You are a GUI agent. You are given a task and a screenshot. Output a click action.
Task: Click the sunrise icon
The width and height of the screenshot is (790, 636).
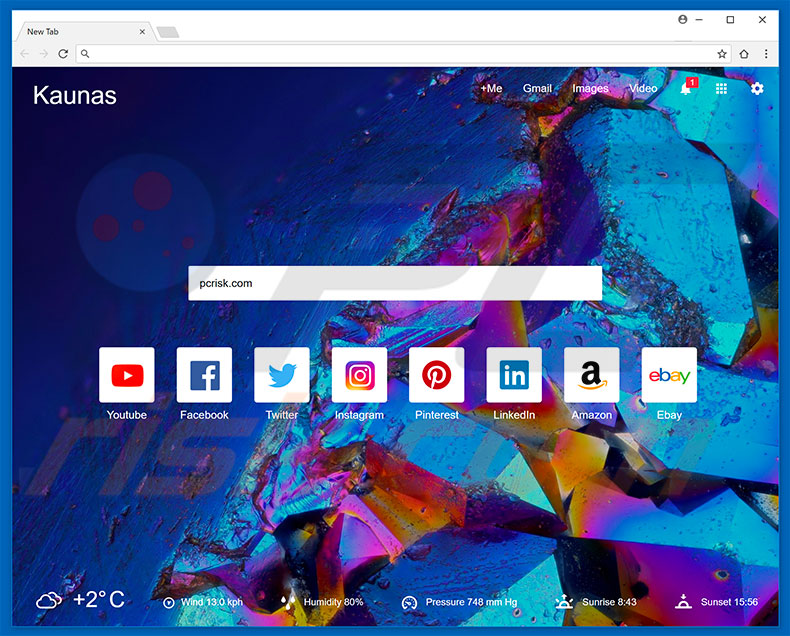(x=564, y=602)
